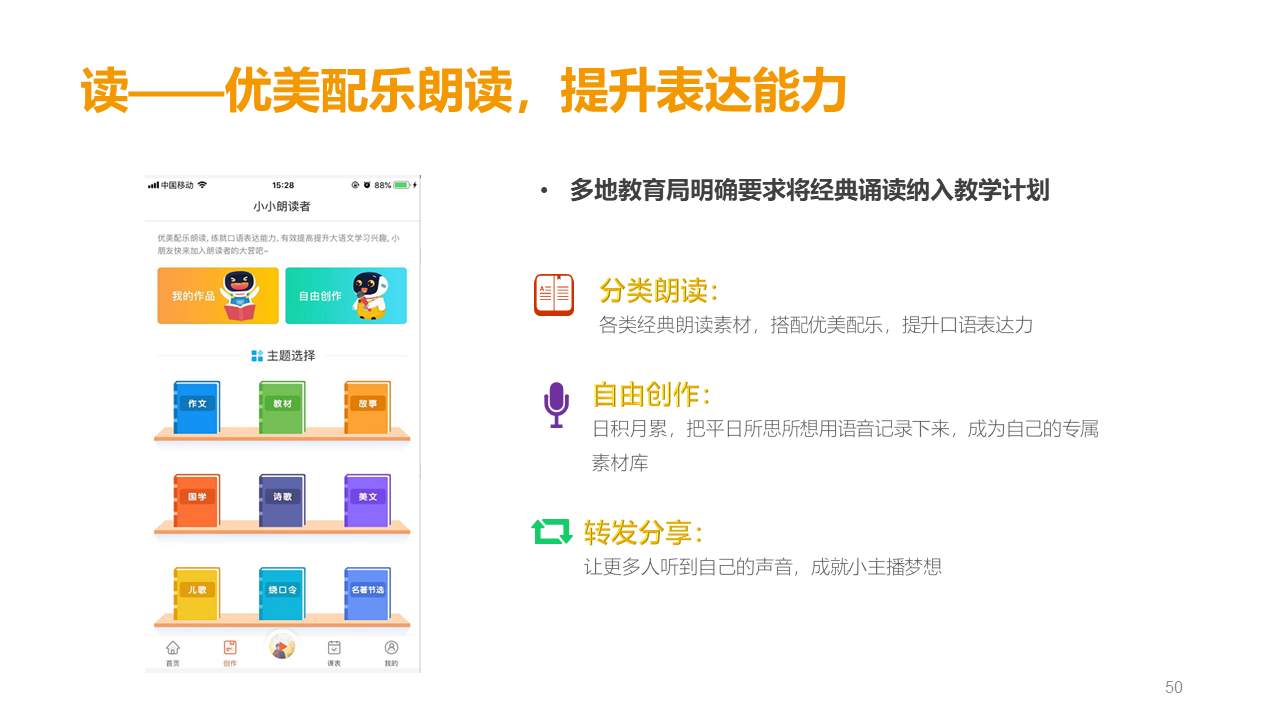Tap the center avatar button in tab bar
This screenshot has height=720, width=1280.
(282, 646)
